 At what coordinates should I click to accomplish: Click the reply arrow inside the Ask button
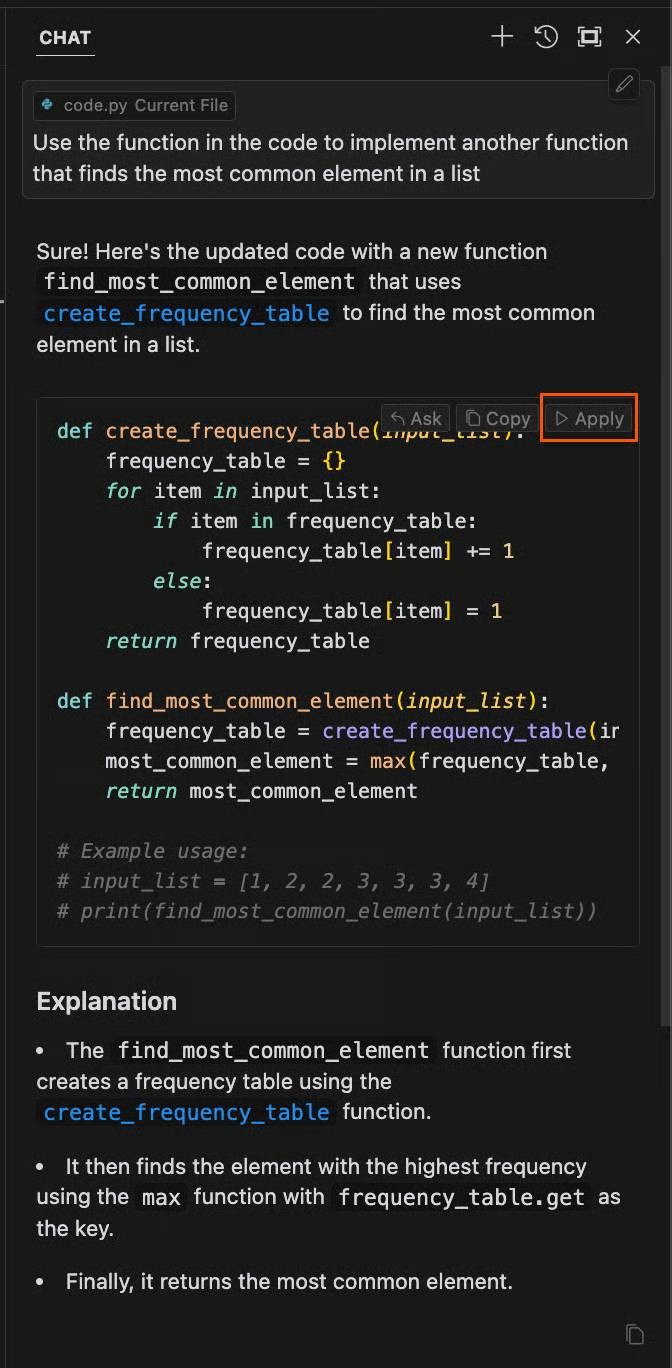click(399, 418)
